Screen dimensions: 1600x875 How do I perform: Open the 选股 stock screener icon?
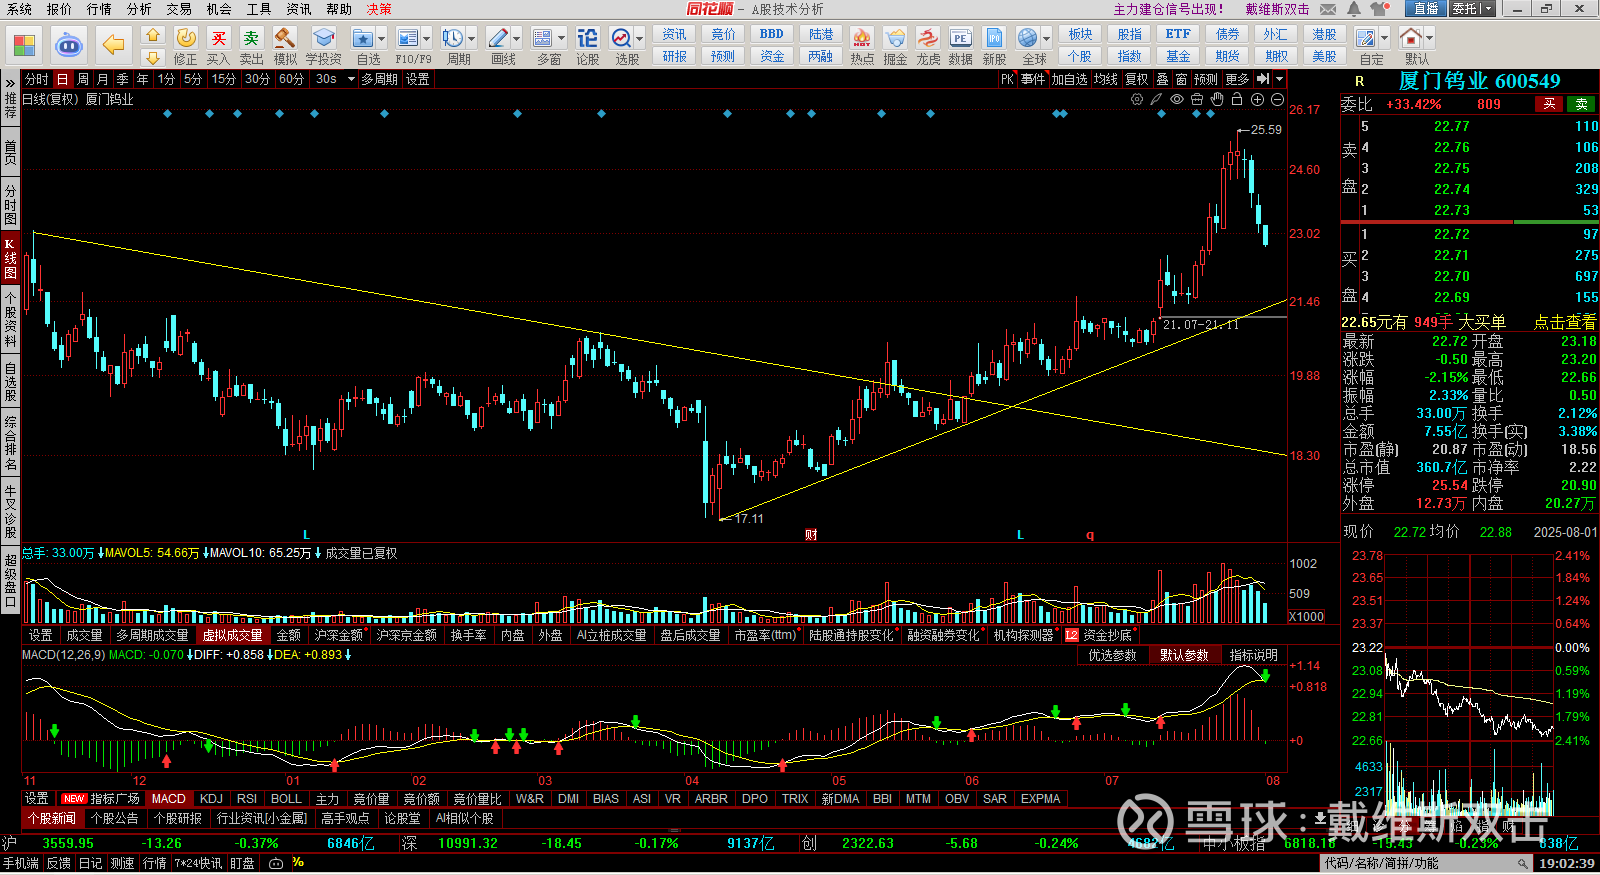[621, 39]
